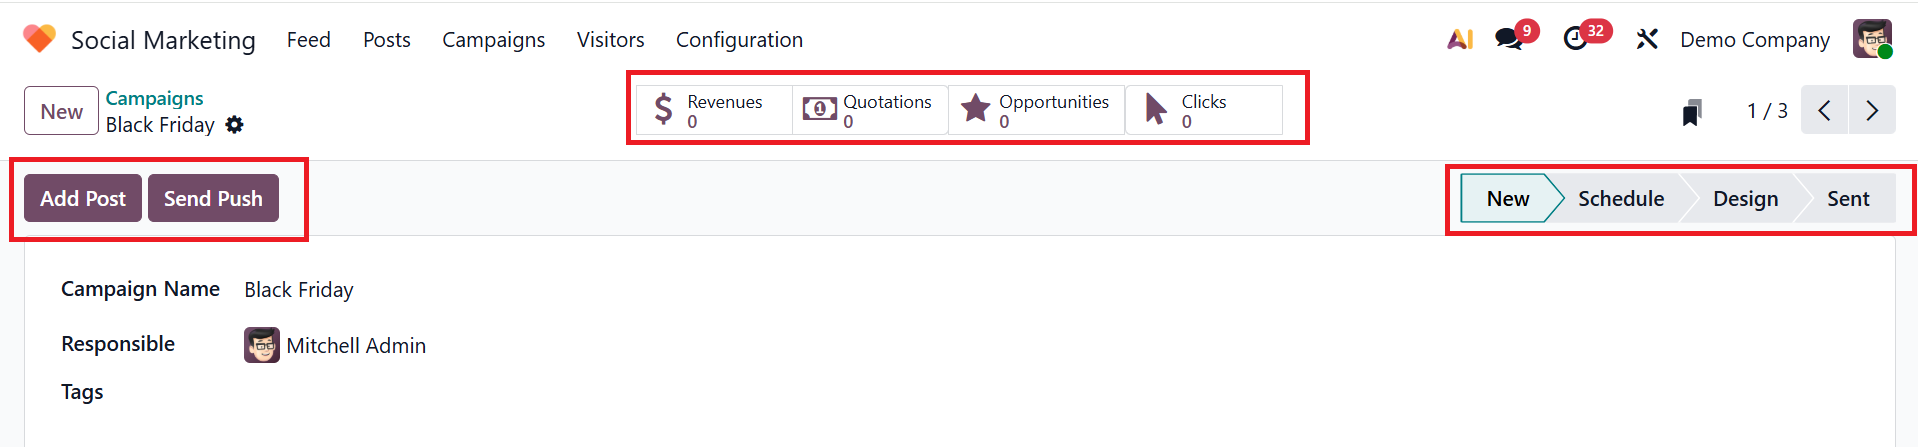Screen dimensions: 1918x447
Task: Click the bookmark icon near pager
Action: click(x=1692, y=112)
